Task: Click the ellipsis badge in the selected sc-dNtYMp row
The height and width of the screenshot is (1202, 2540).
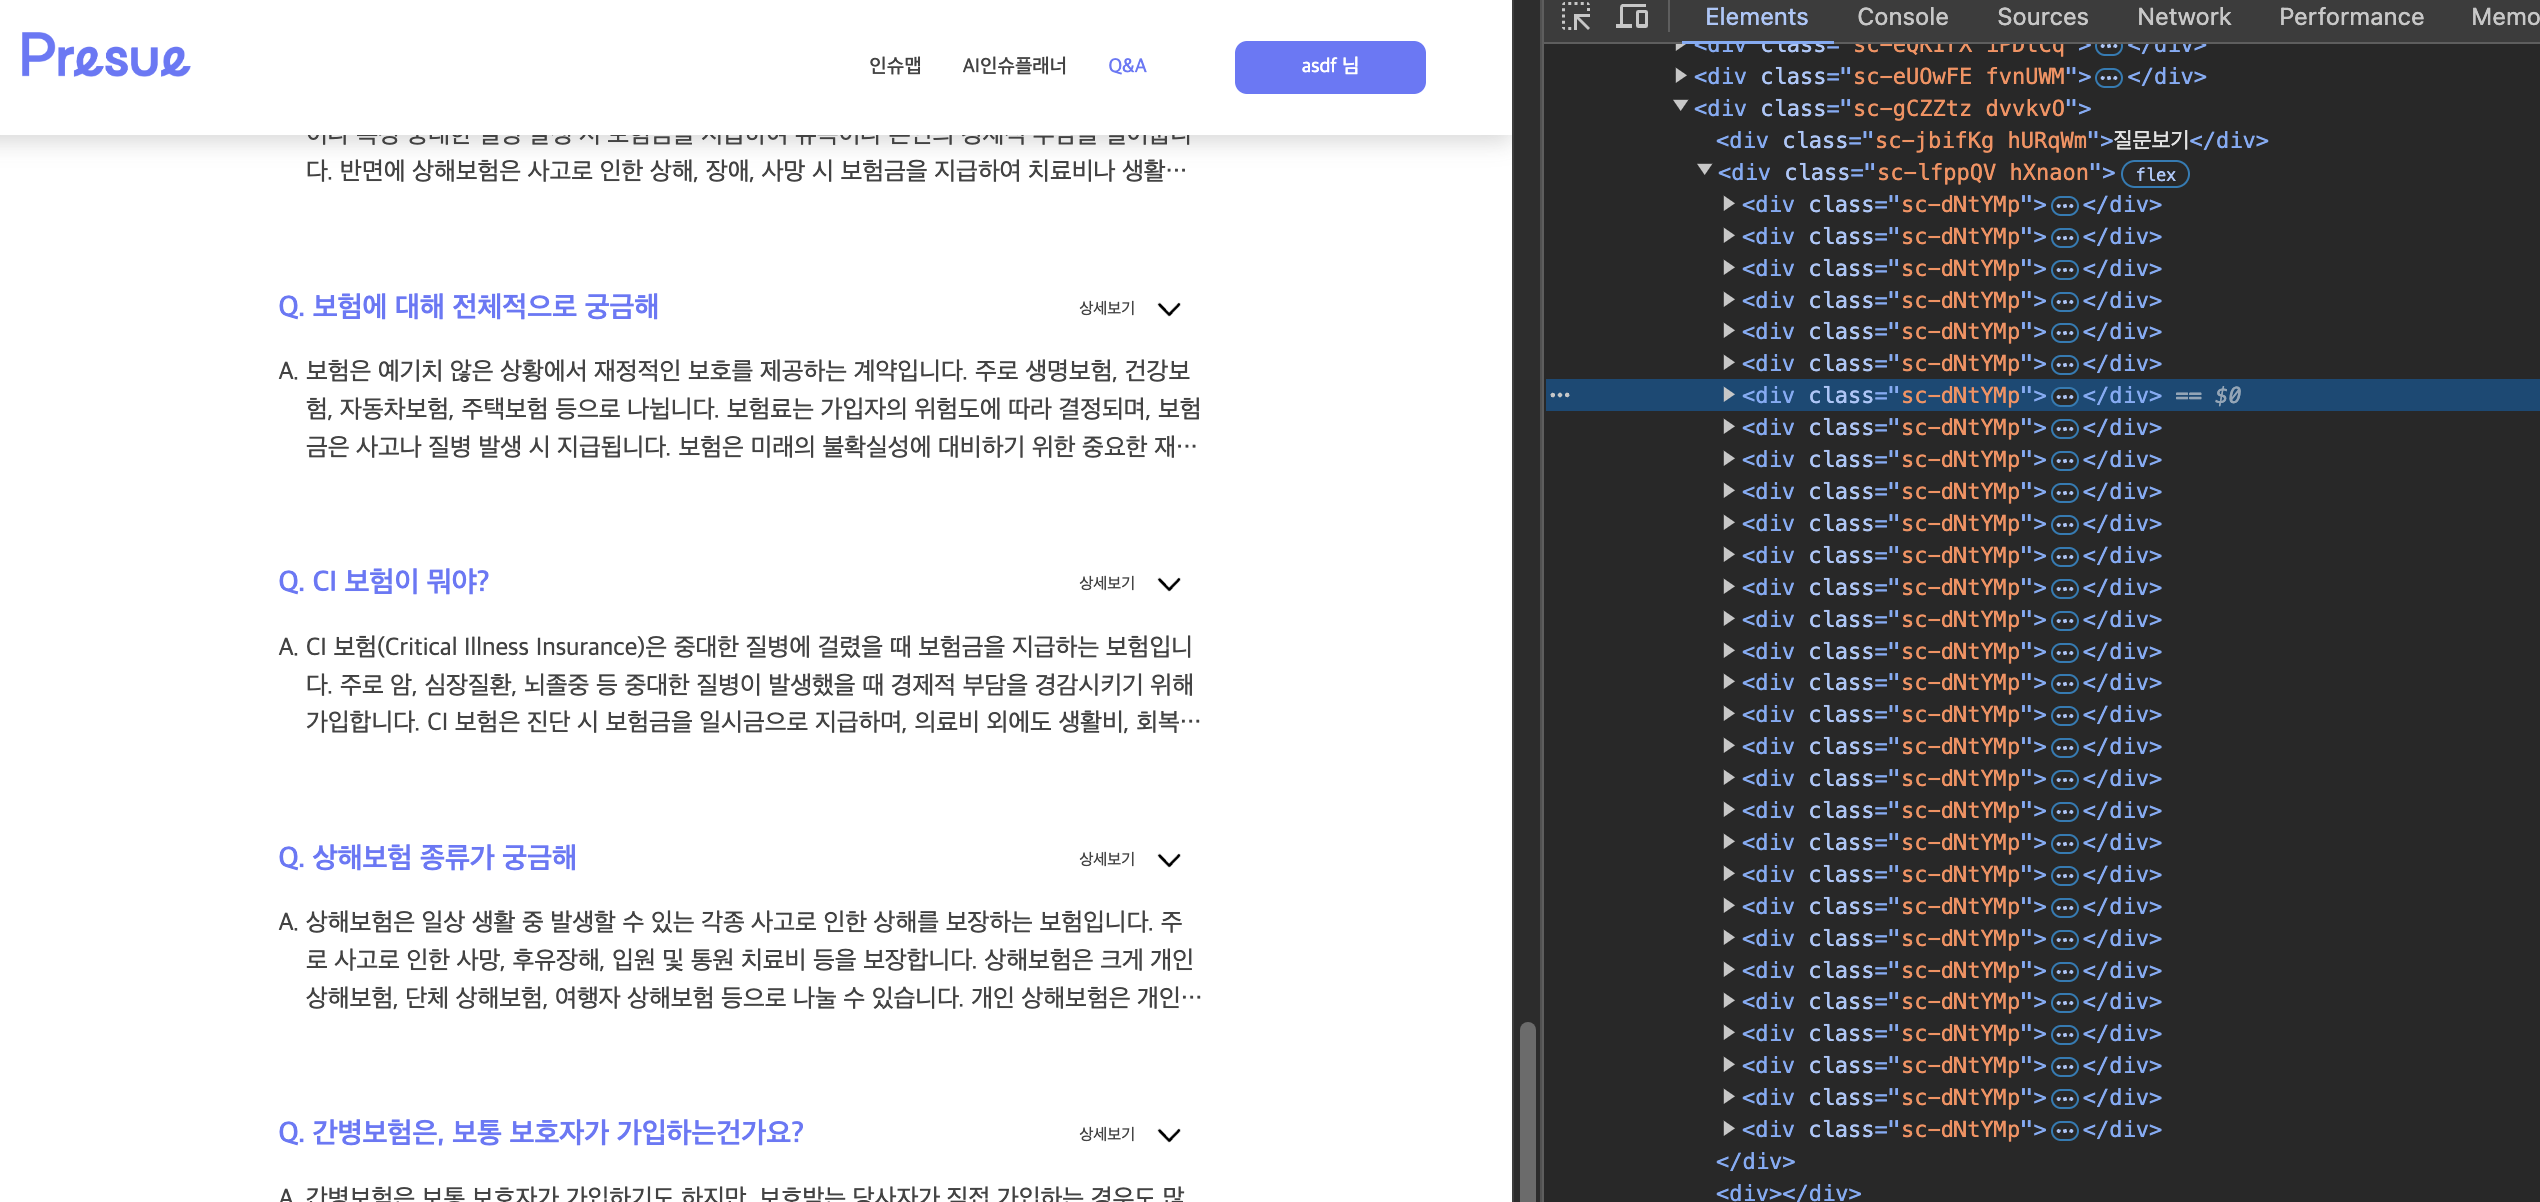Action: click(x=2064, y=396)
